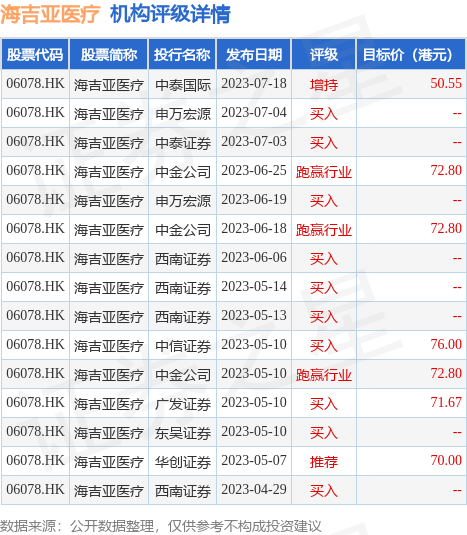Click the 发布日期 column header
This screenshot has width=467, height=535.
[x=254, y=55]
